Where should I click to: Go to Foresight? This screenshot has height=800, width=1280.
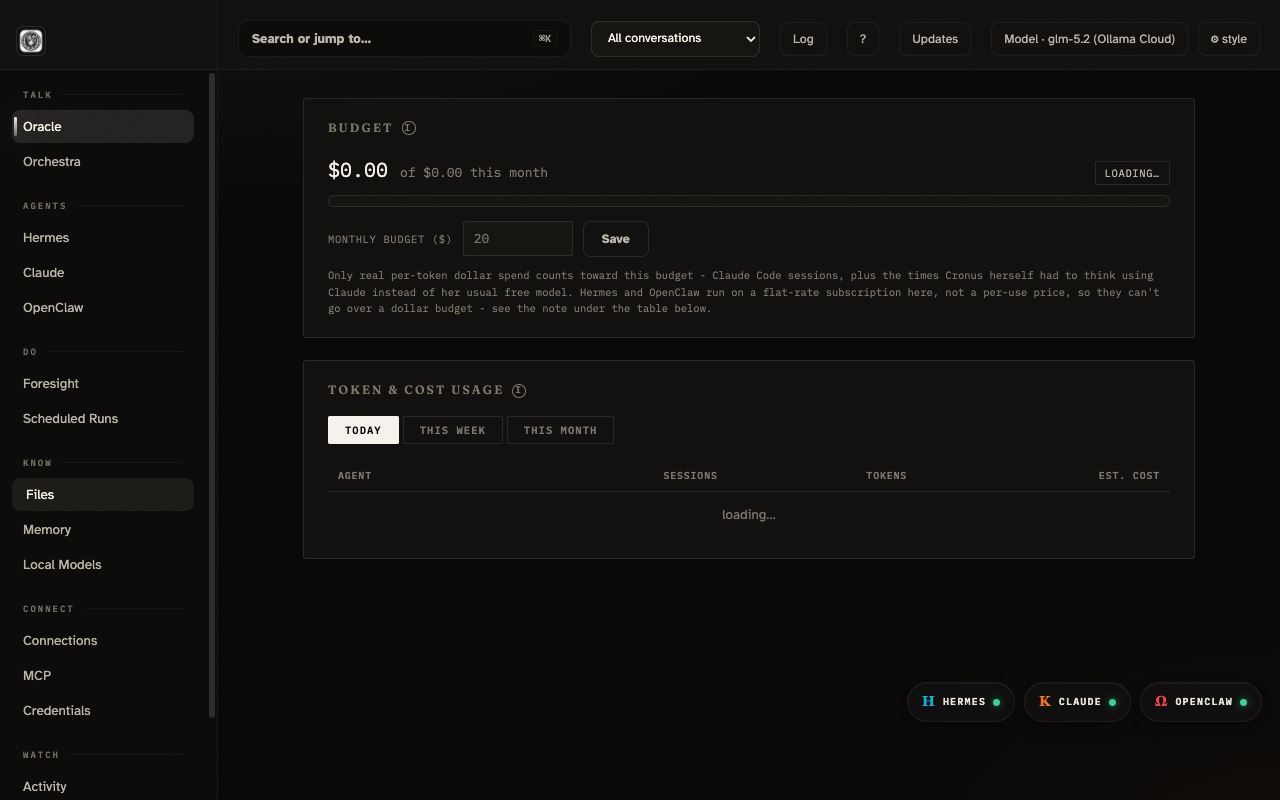click(x=103, y=383)
